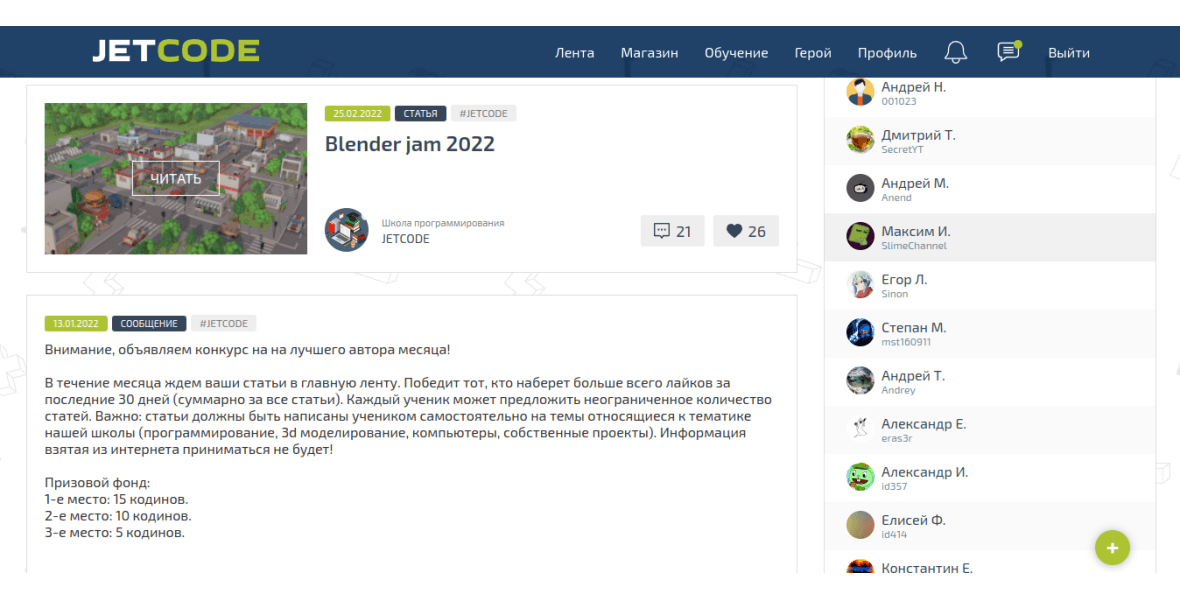Screen dimensions: 1180x599
Task: Click the СООБЩЕНИЕ category tag
Action: tap(149, 324)
